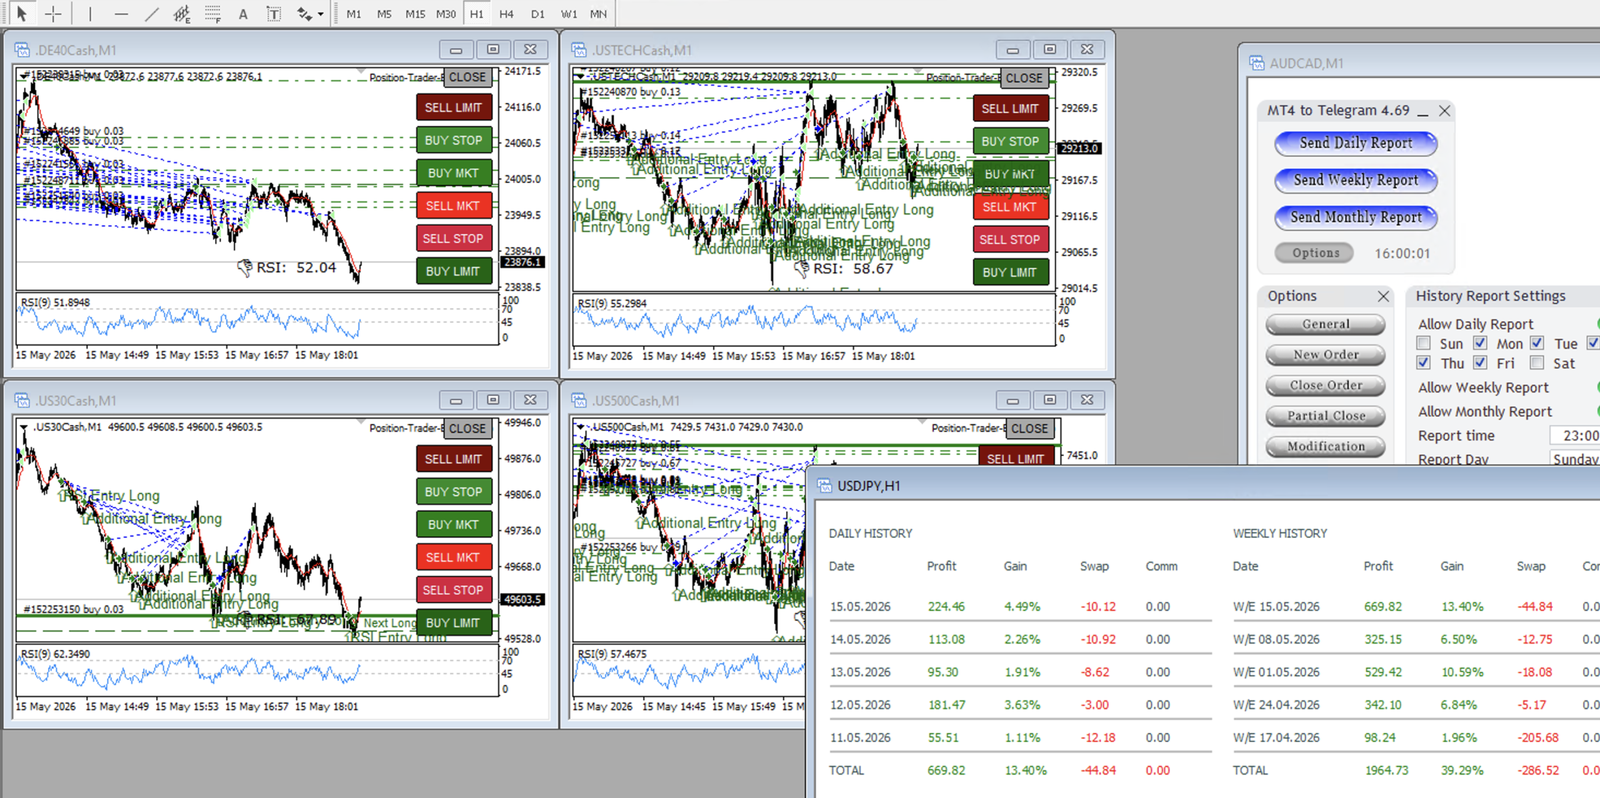Select the text label tool
Screen dimensions: 1600x798
point(273,14)
